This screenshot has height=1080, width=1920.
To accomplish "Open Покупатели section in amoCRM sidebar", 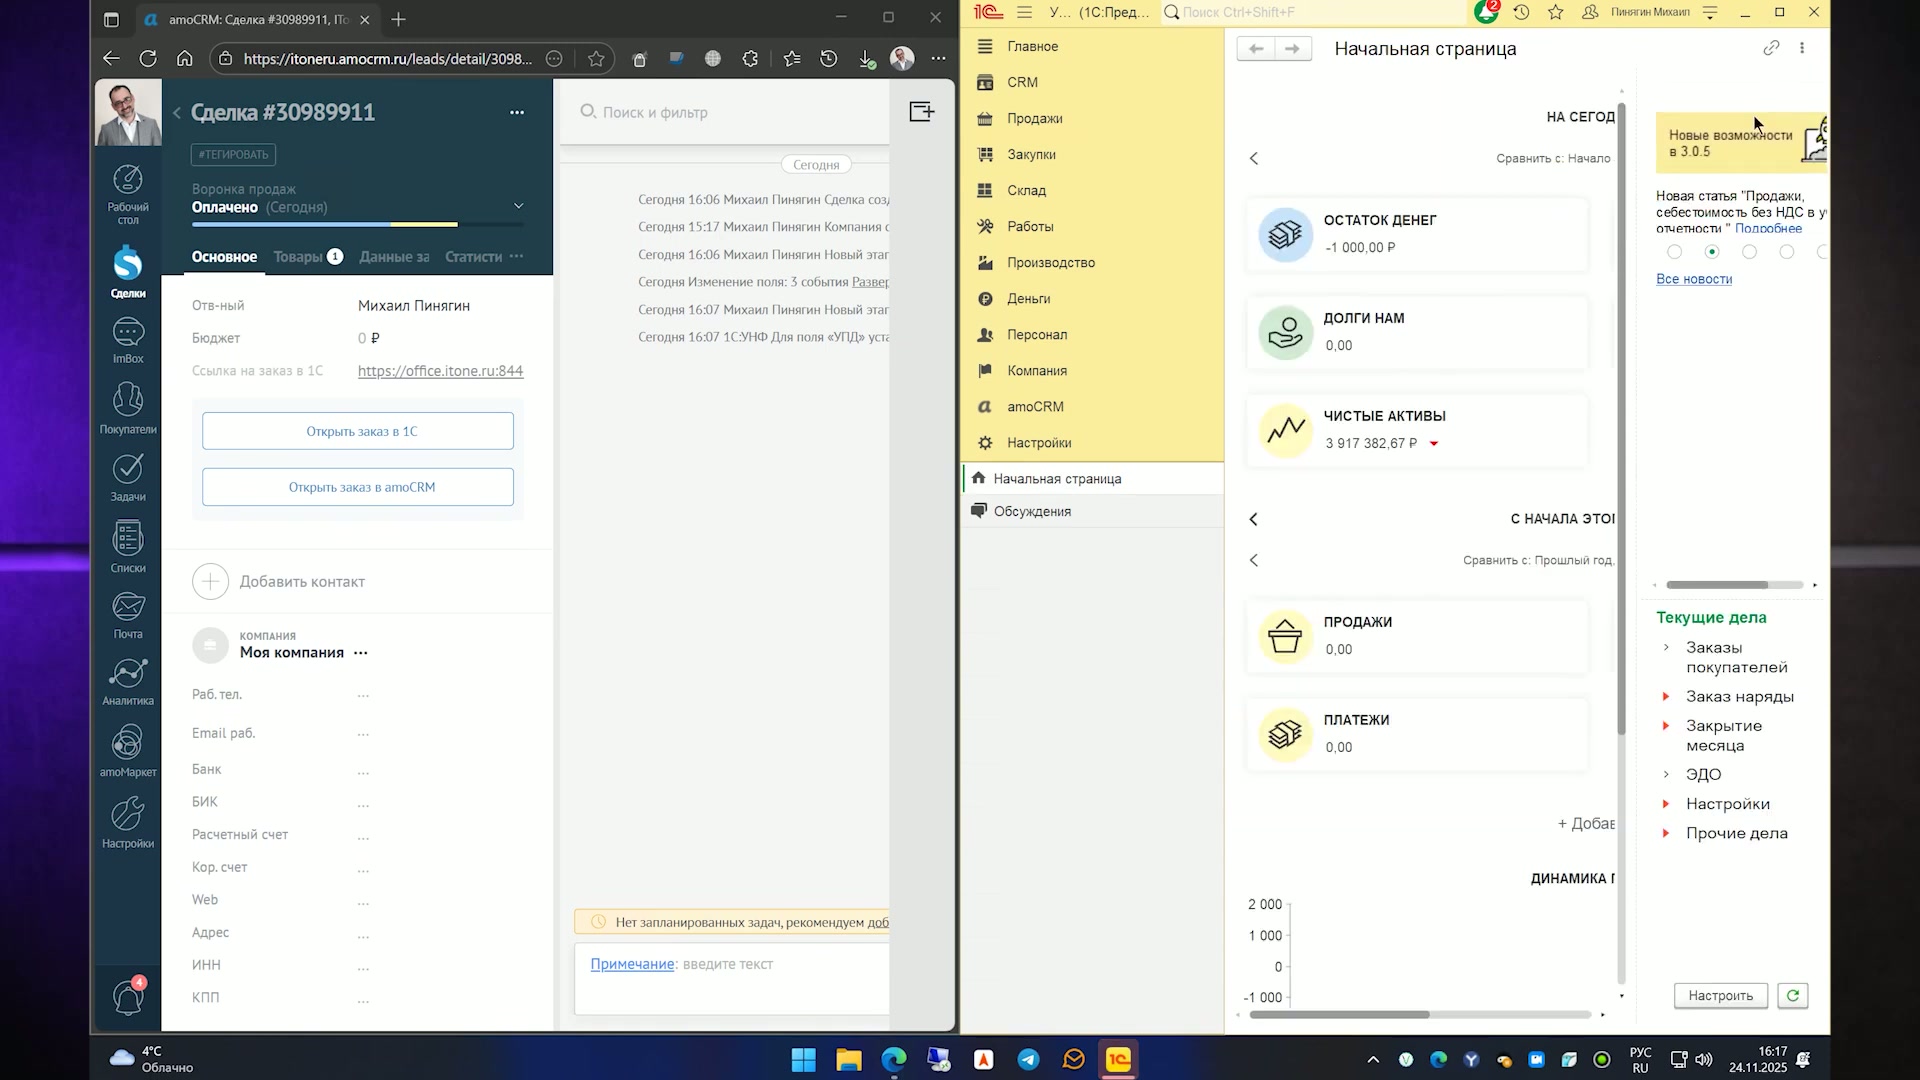I will [128, 409].
